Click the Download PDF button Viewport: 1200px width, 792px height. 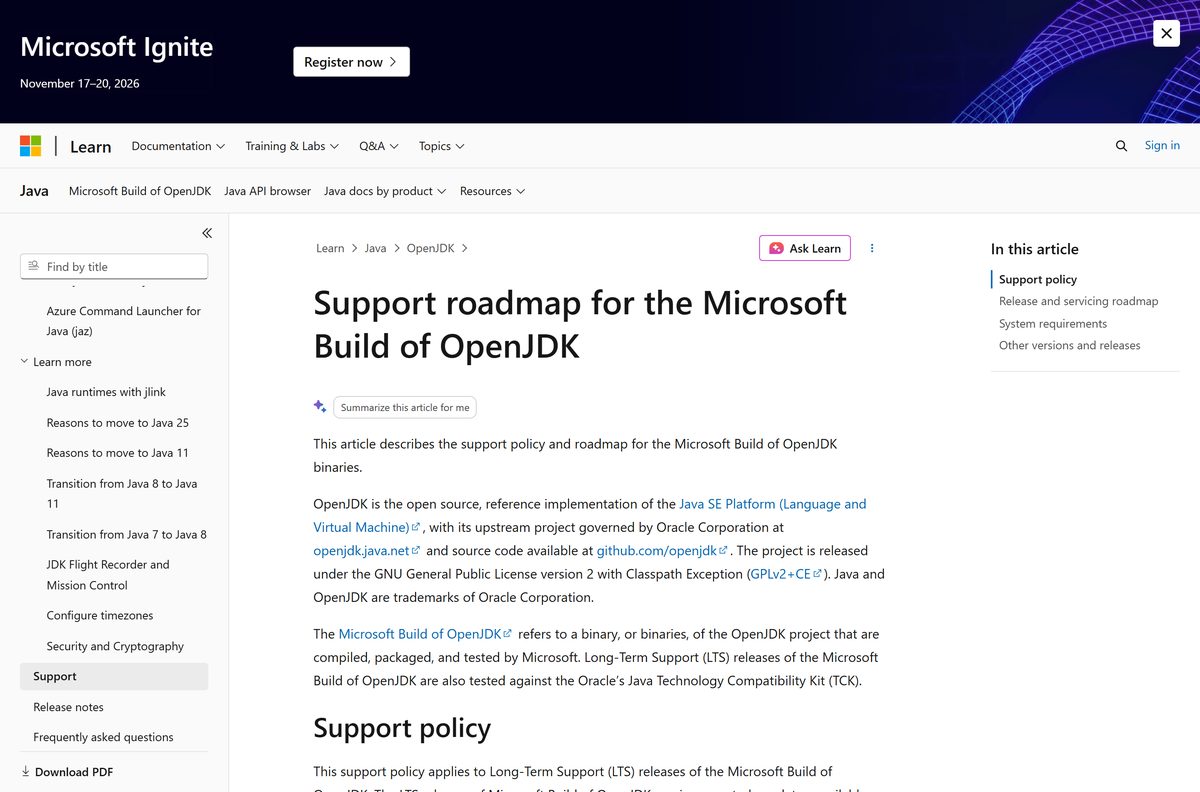click(67, 772)
